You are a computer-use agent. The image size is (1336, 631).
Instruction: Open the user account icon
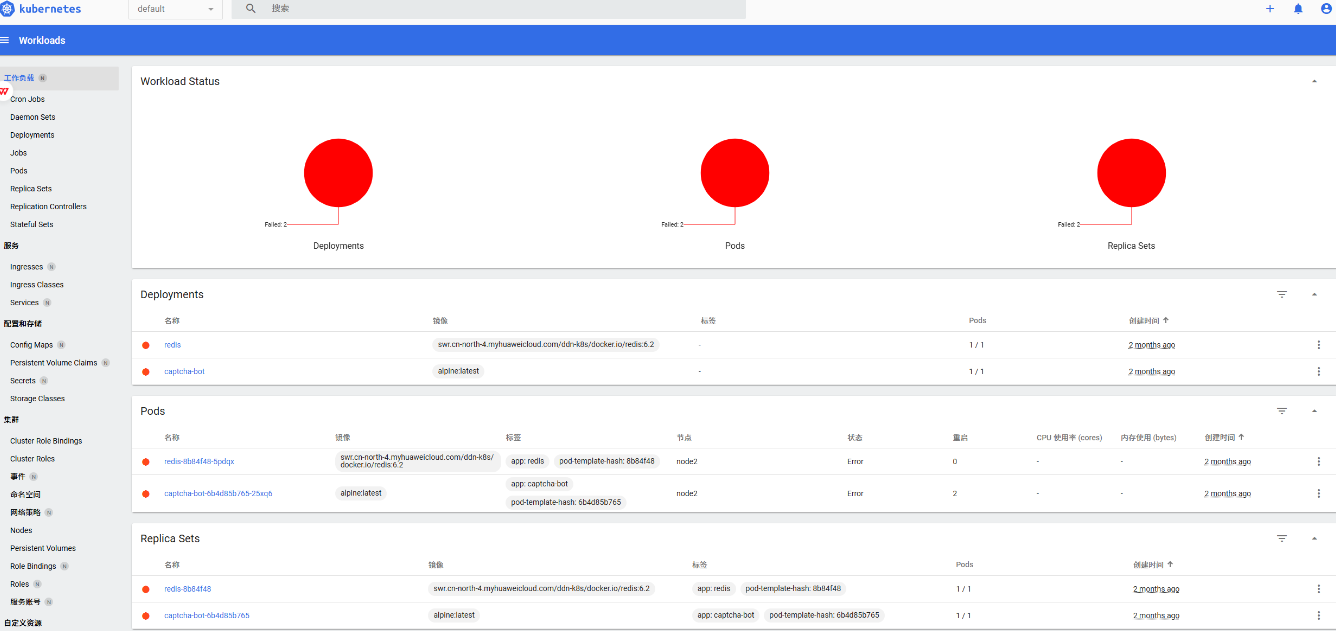[1326, 9]
